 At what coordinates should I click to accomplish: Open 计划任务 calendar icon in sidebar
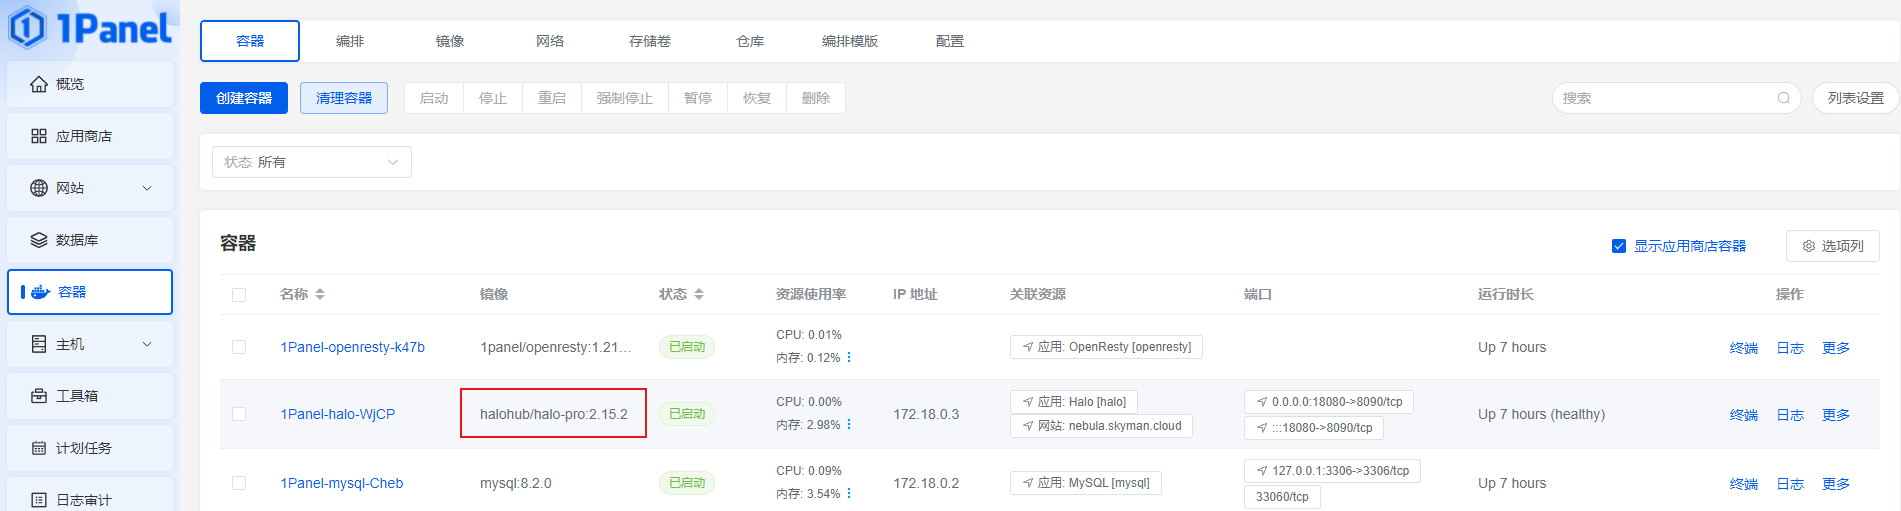tap(39, 448)
